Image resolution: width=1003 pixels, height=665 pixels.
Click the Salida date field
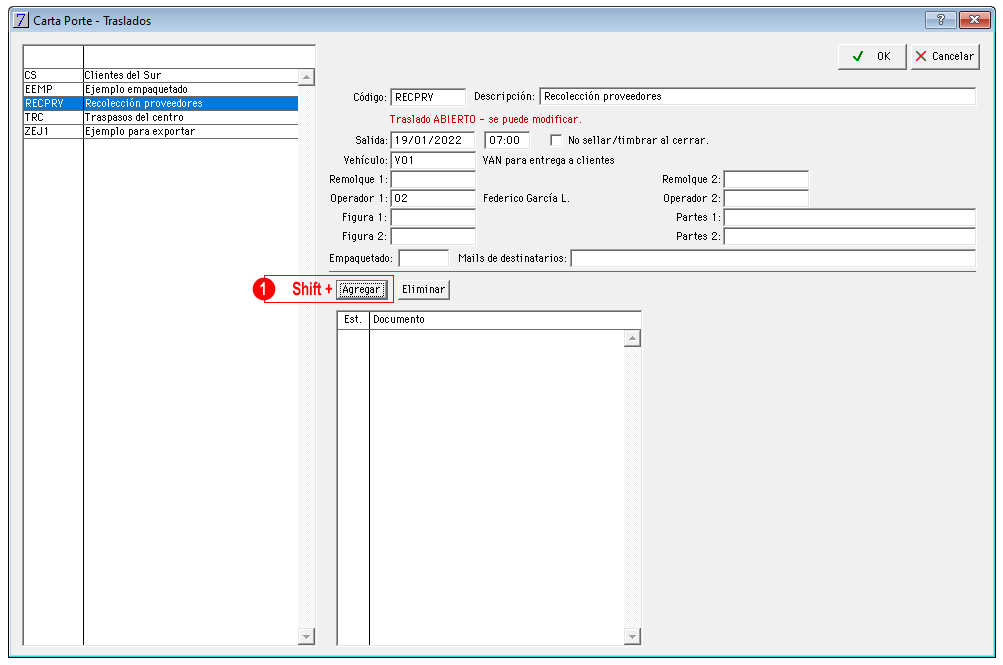click(x=432, y=141)
